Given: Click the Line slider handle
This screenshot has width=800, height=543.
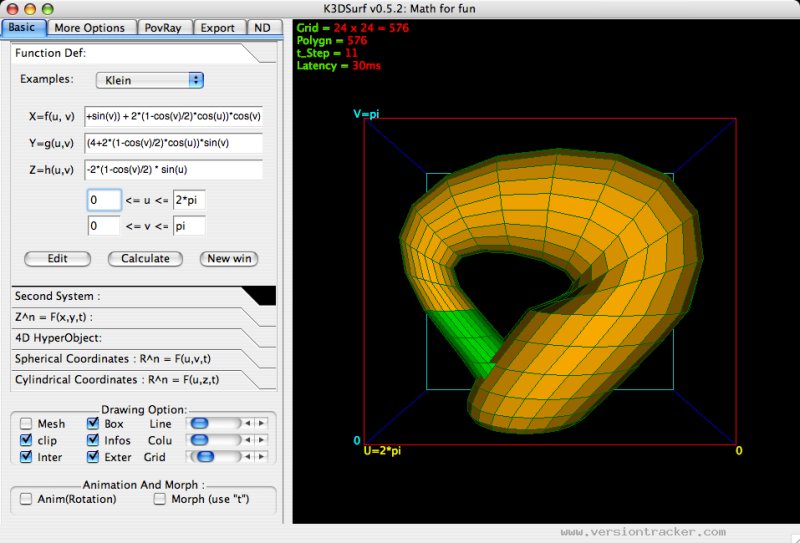Looking at the screenshot, I should click(199, 423).
